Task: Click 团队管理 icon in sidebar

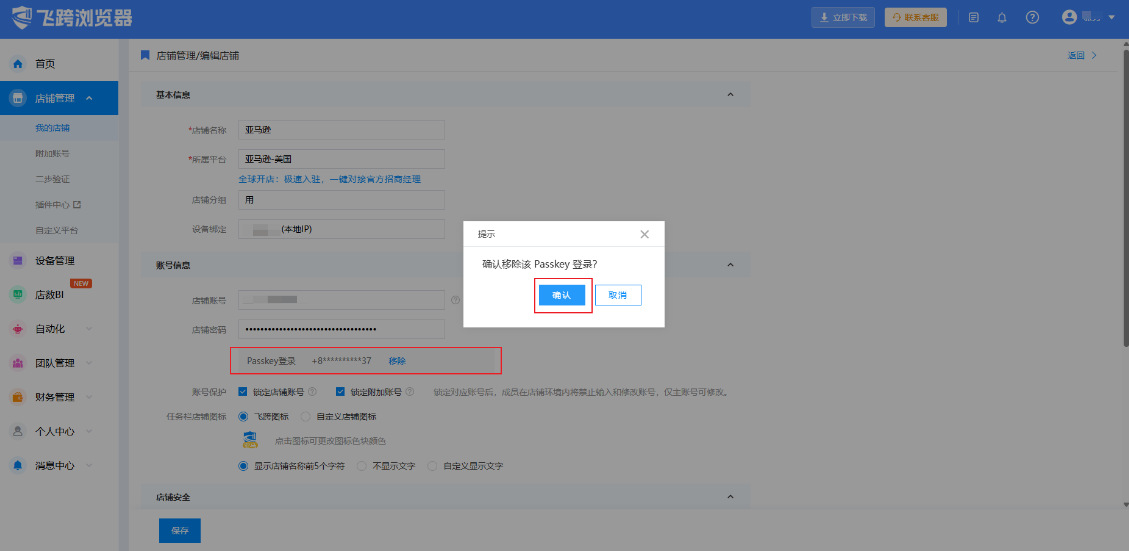Action: click(17, 363)
